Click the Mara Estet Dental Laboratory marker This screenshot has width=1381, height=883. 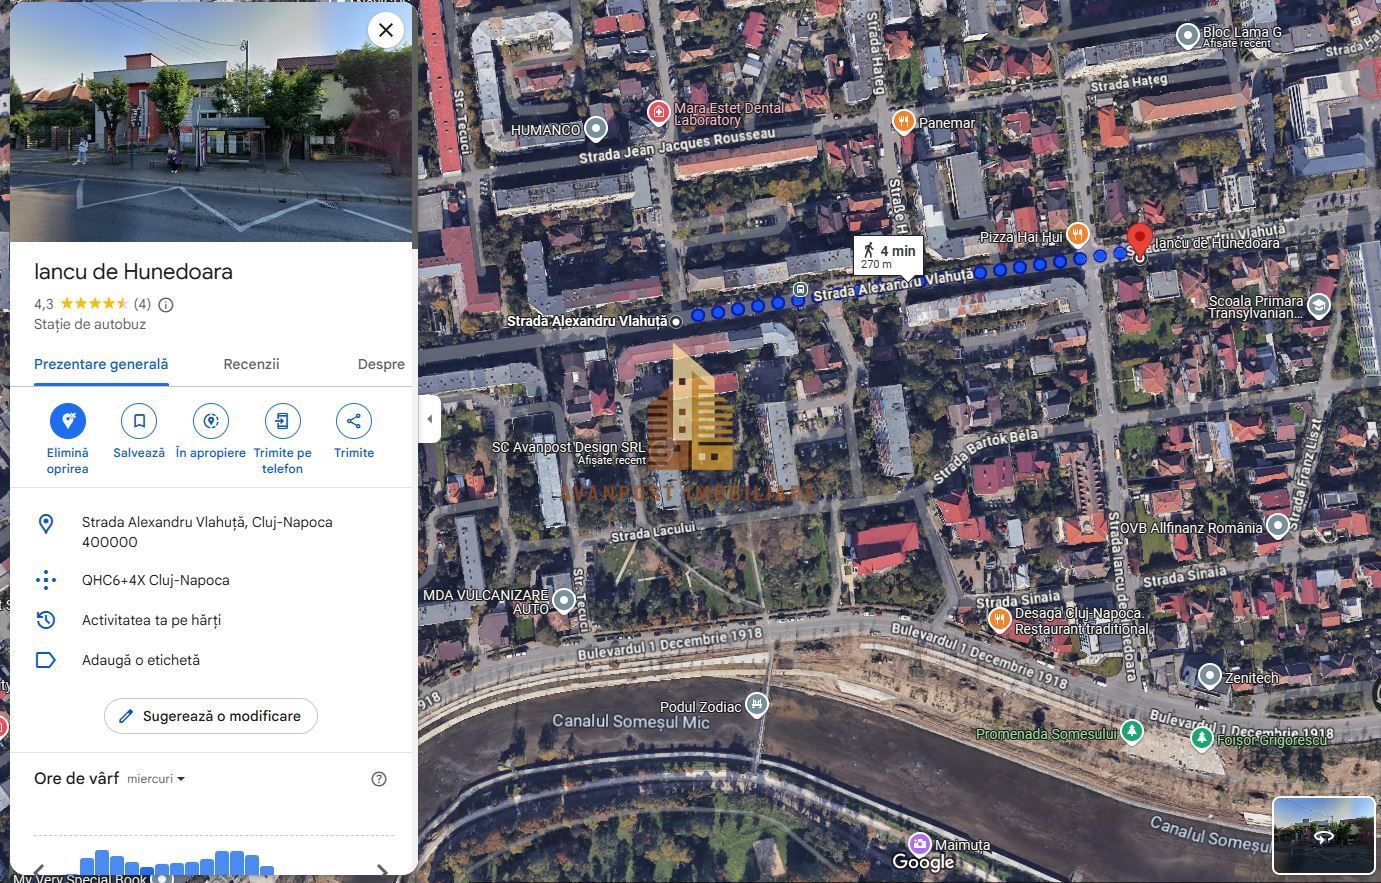[x=658, y=112]
